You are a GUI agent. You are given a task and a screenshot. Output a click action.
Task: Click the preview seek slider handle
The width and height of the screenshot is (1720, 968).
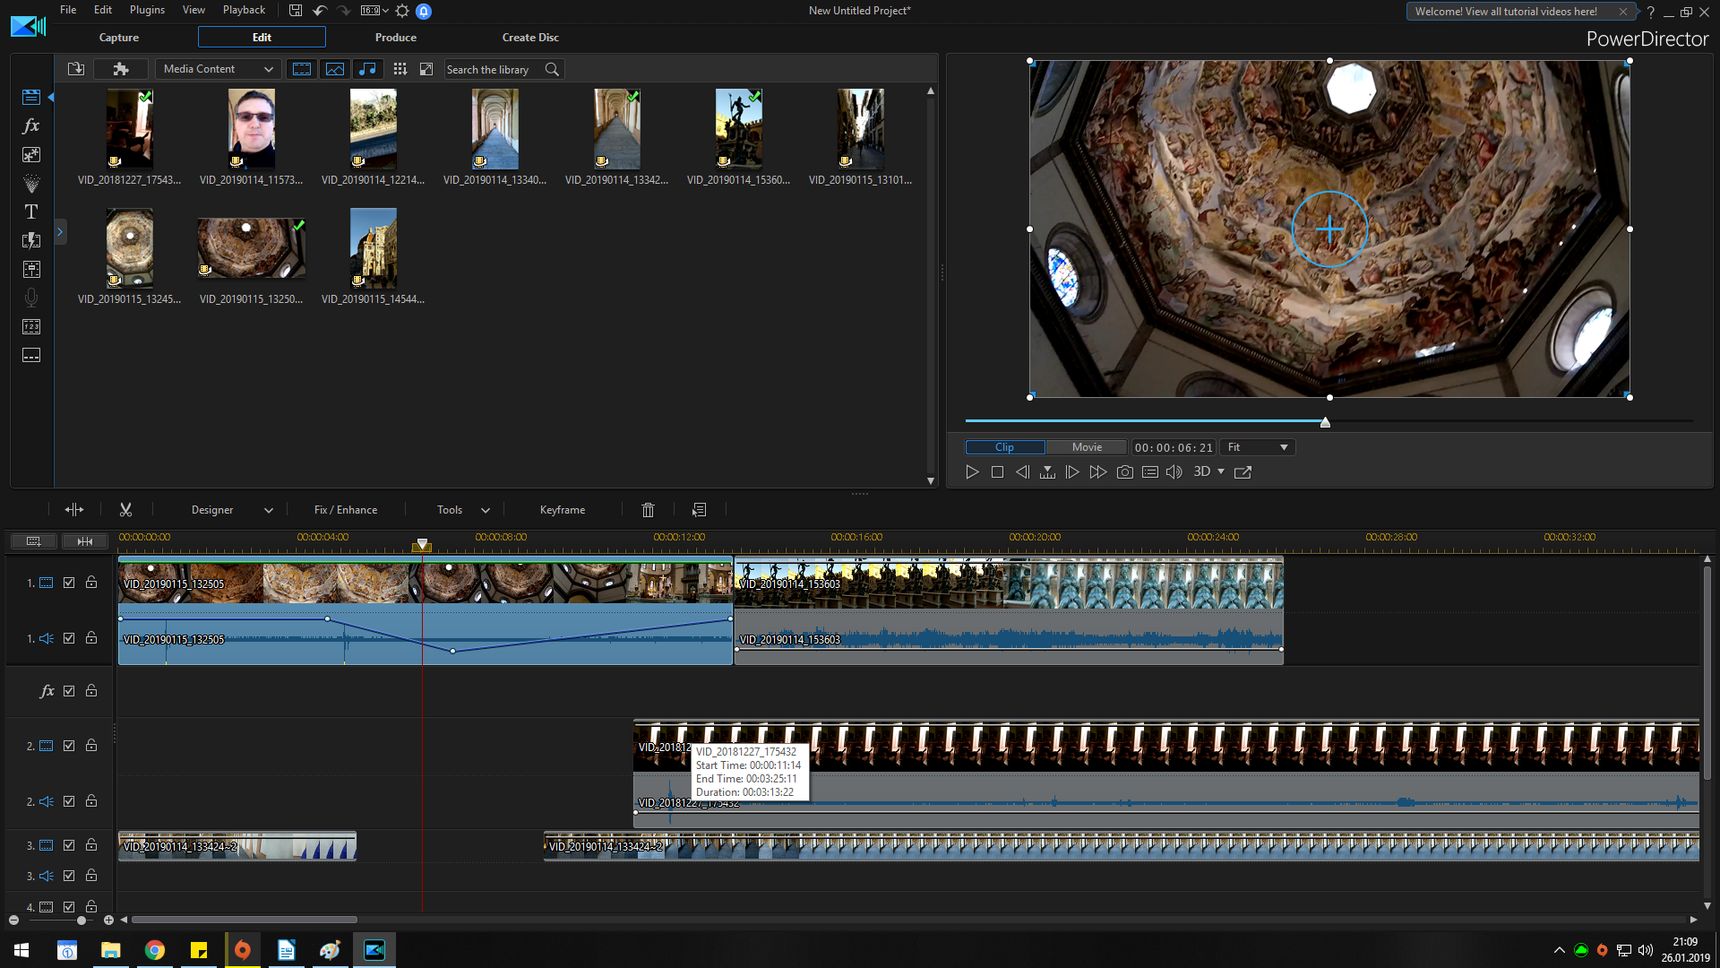[x=1325, y=422]
